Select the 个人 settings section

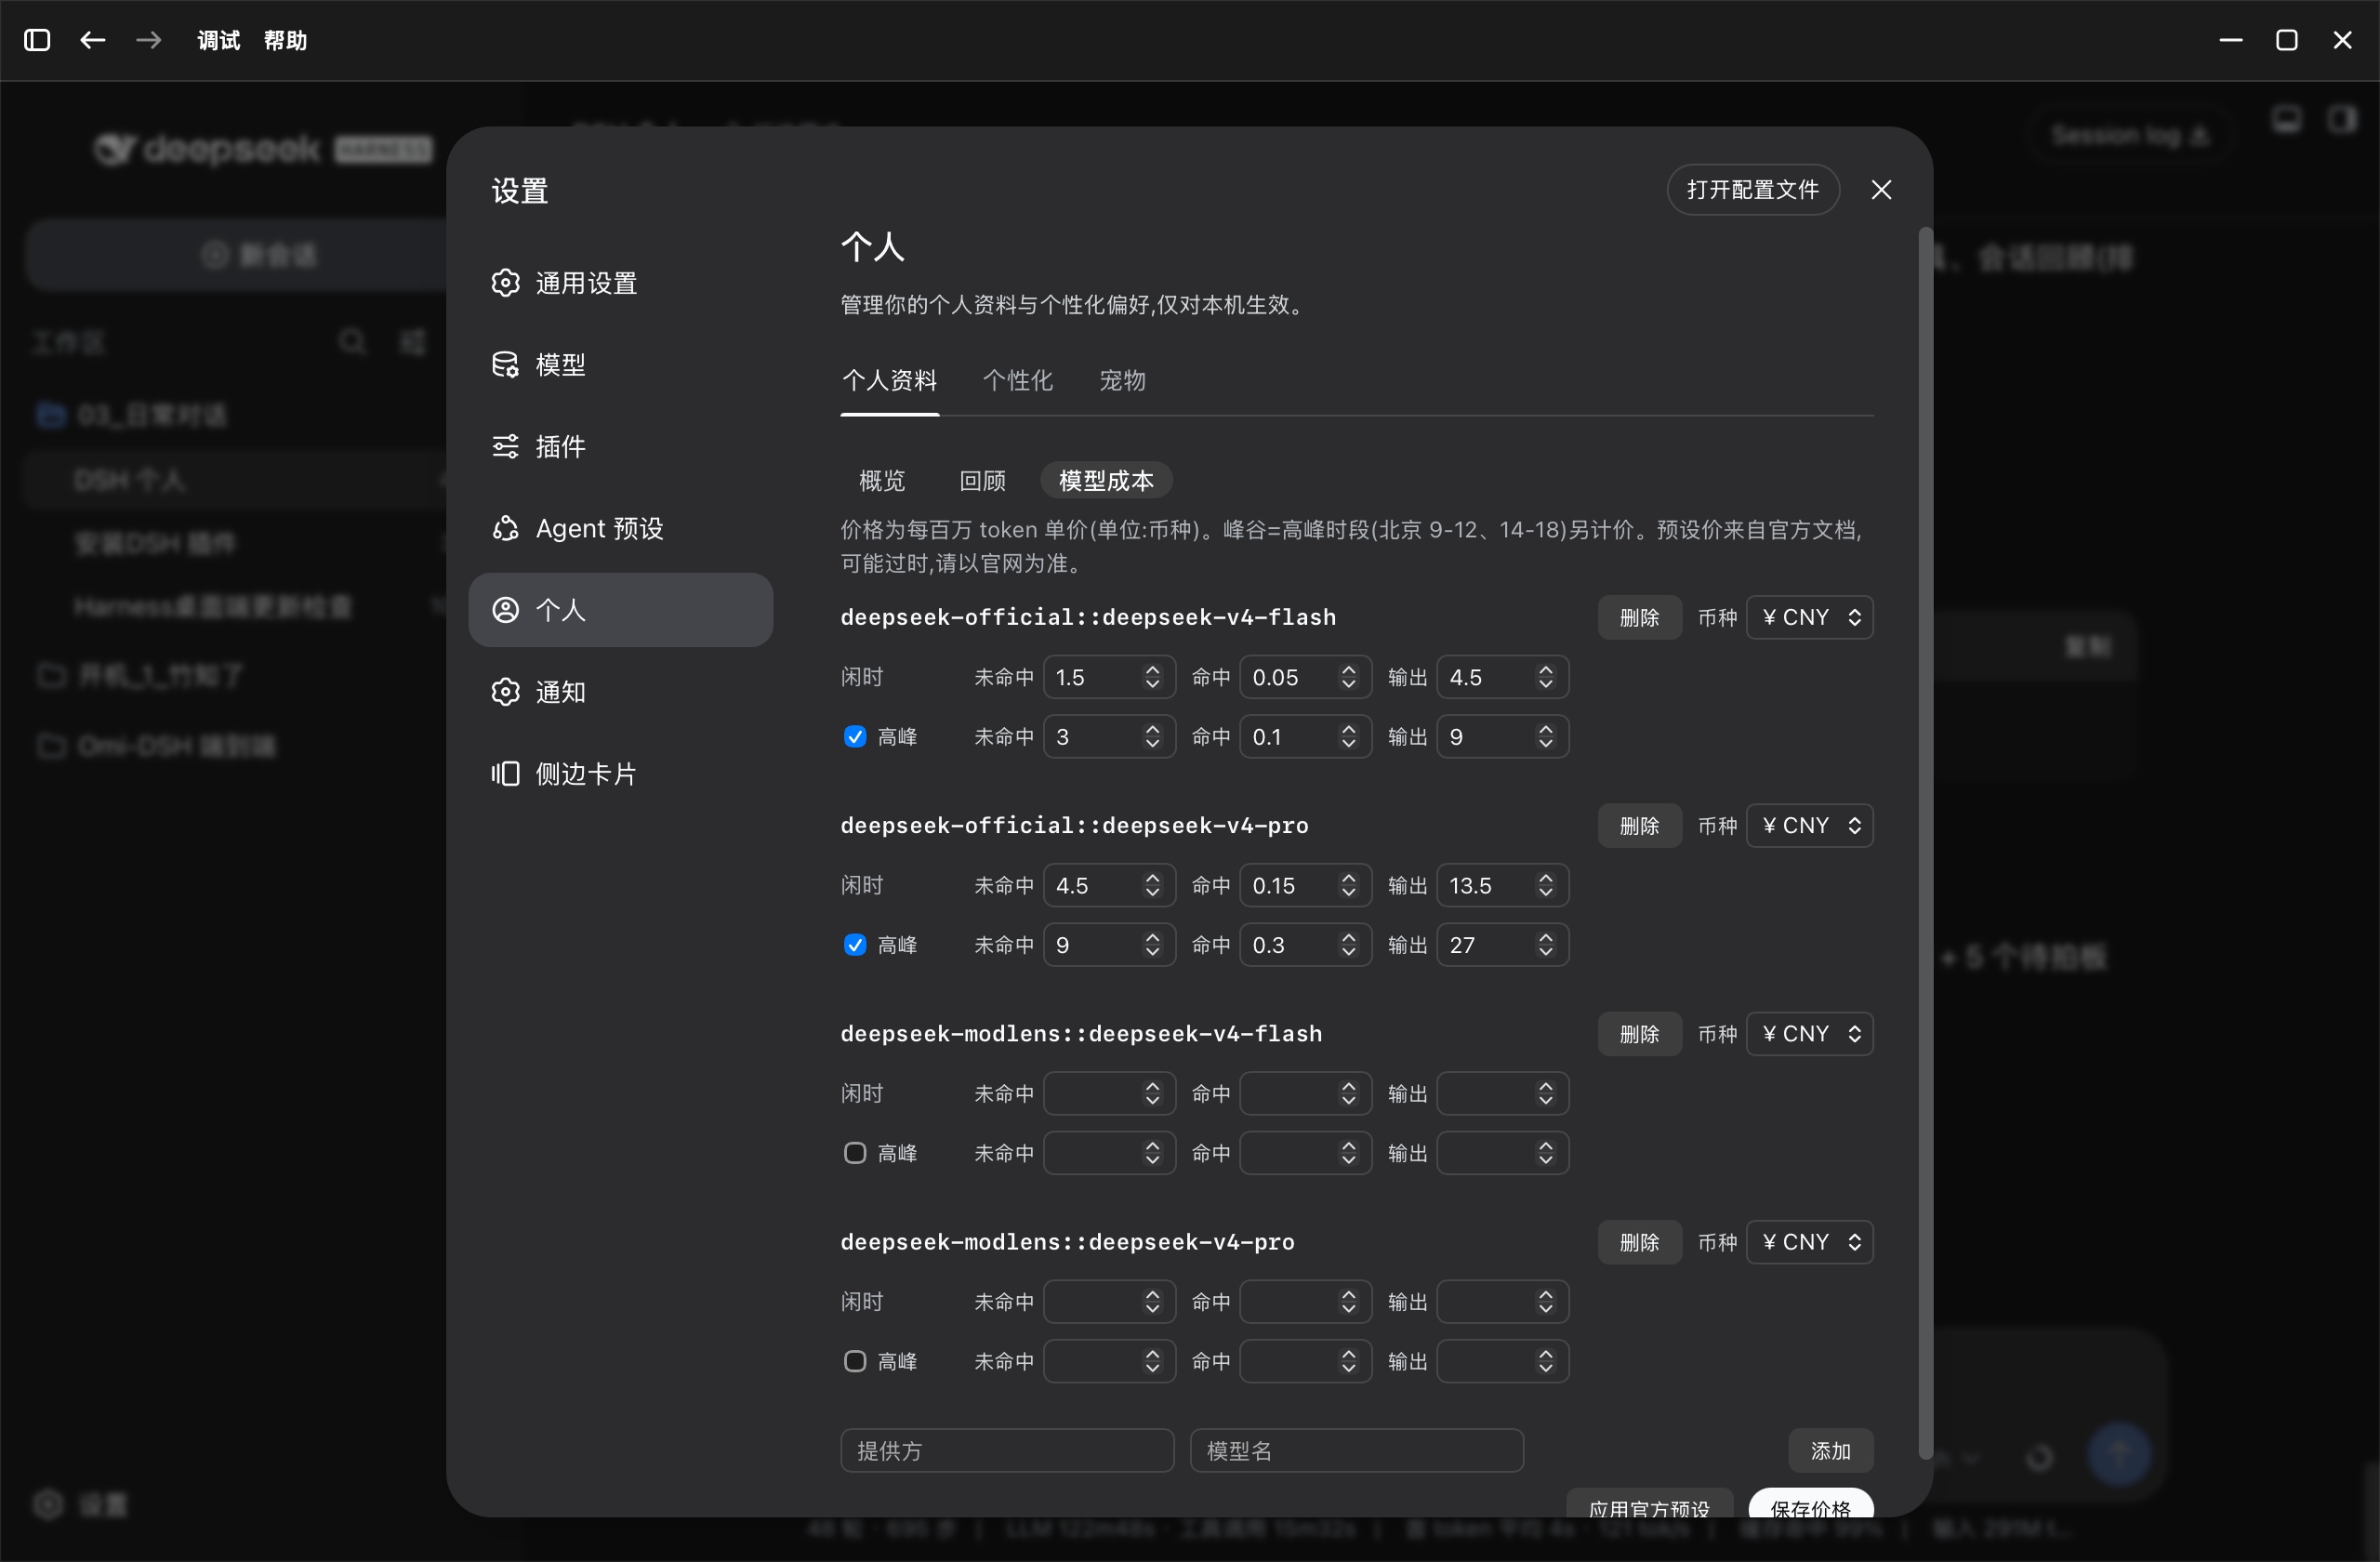[620, 610]
